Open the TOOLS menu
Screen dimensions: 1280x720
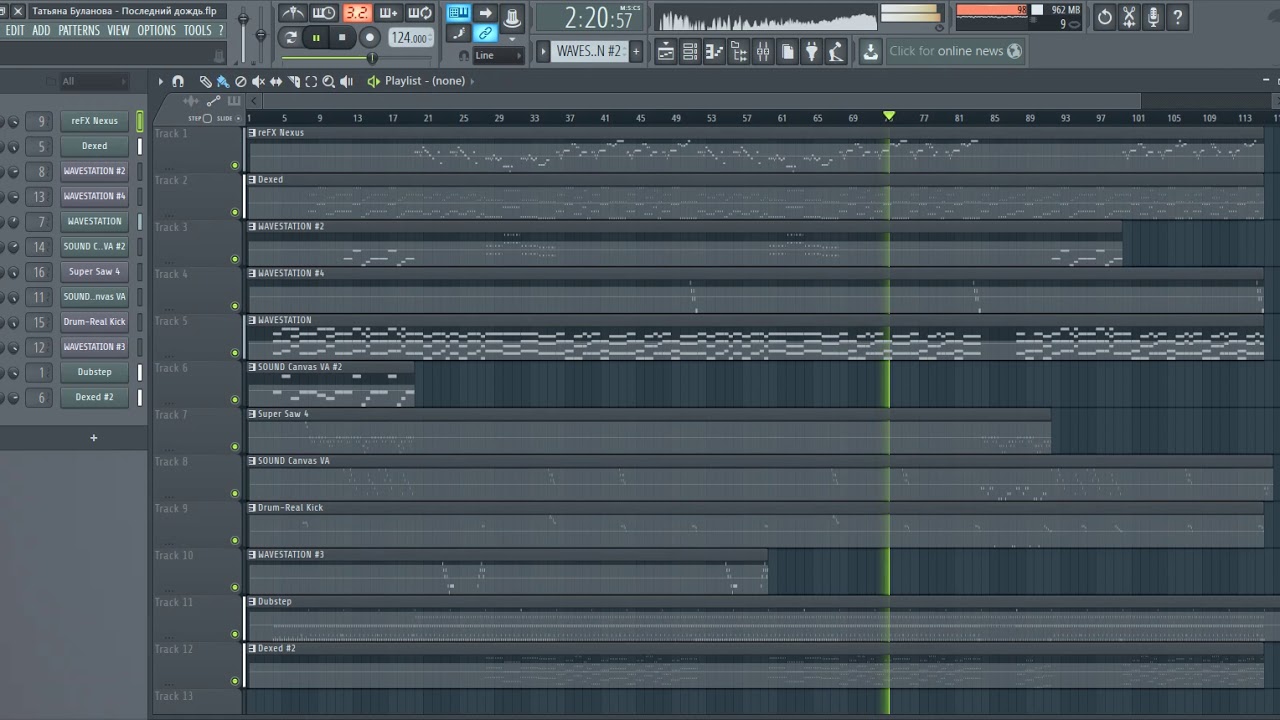[197, 31]
